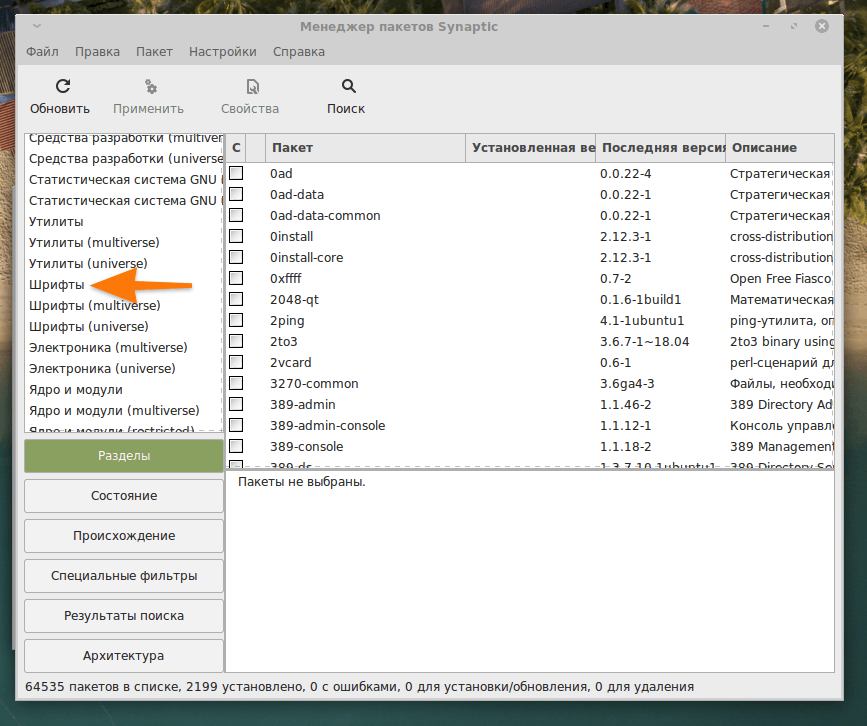The image size is (867, 726).
Task: Open the Настройки menu
Action: 222,52
